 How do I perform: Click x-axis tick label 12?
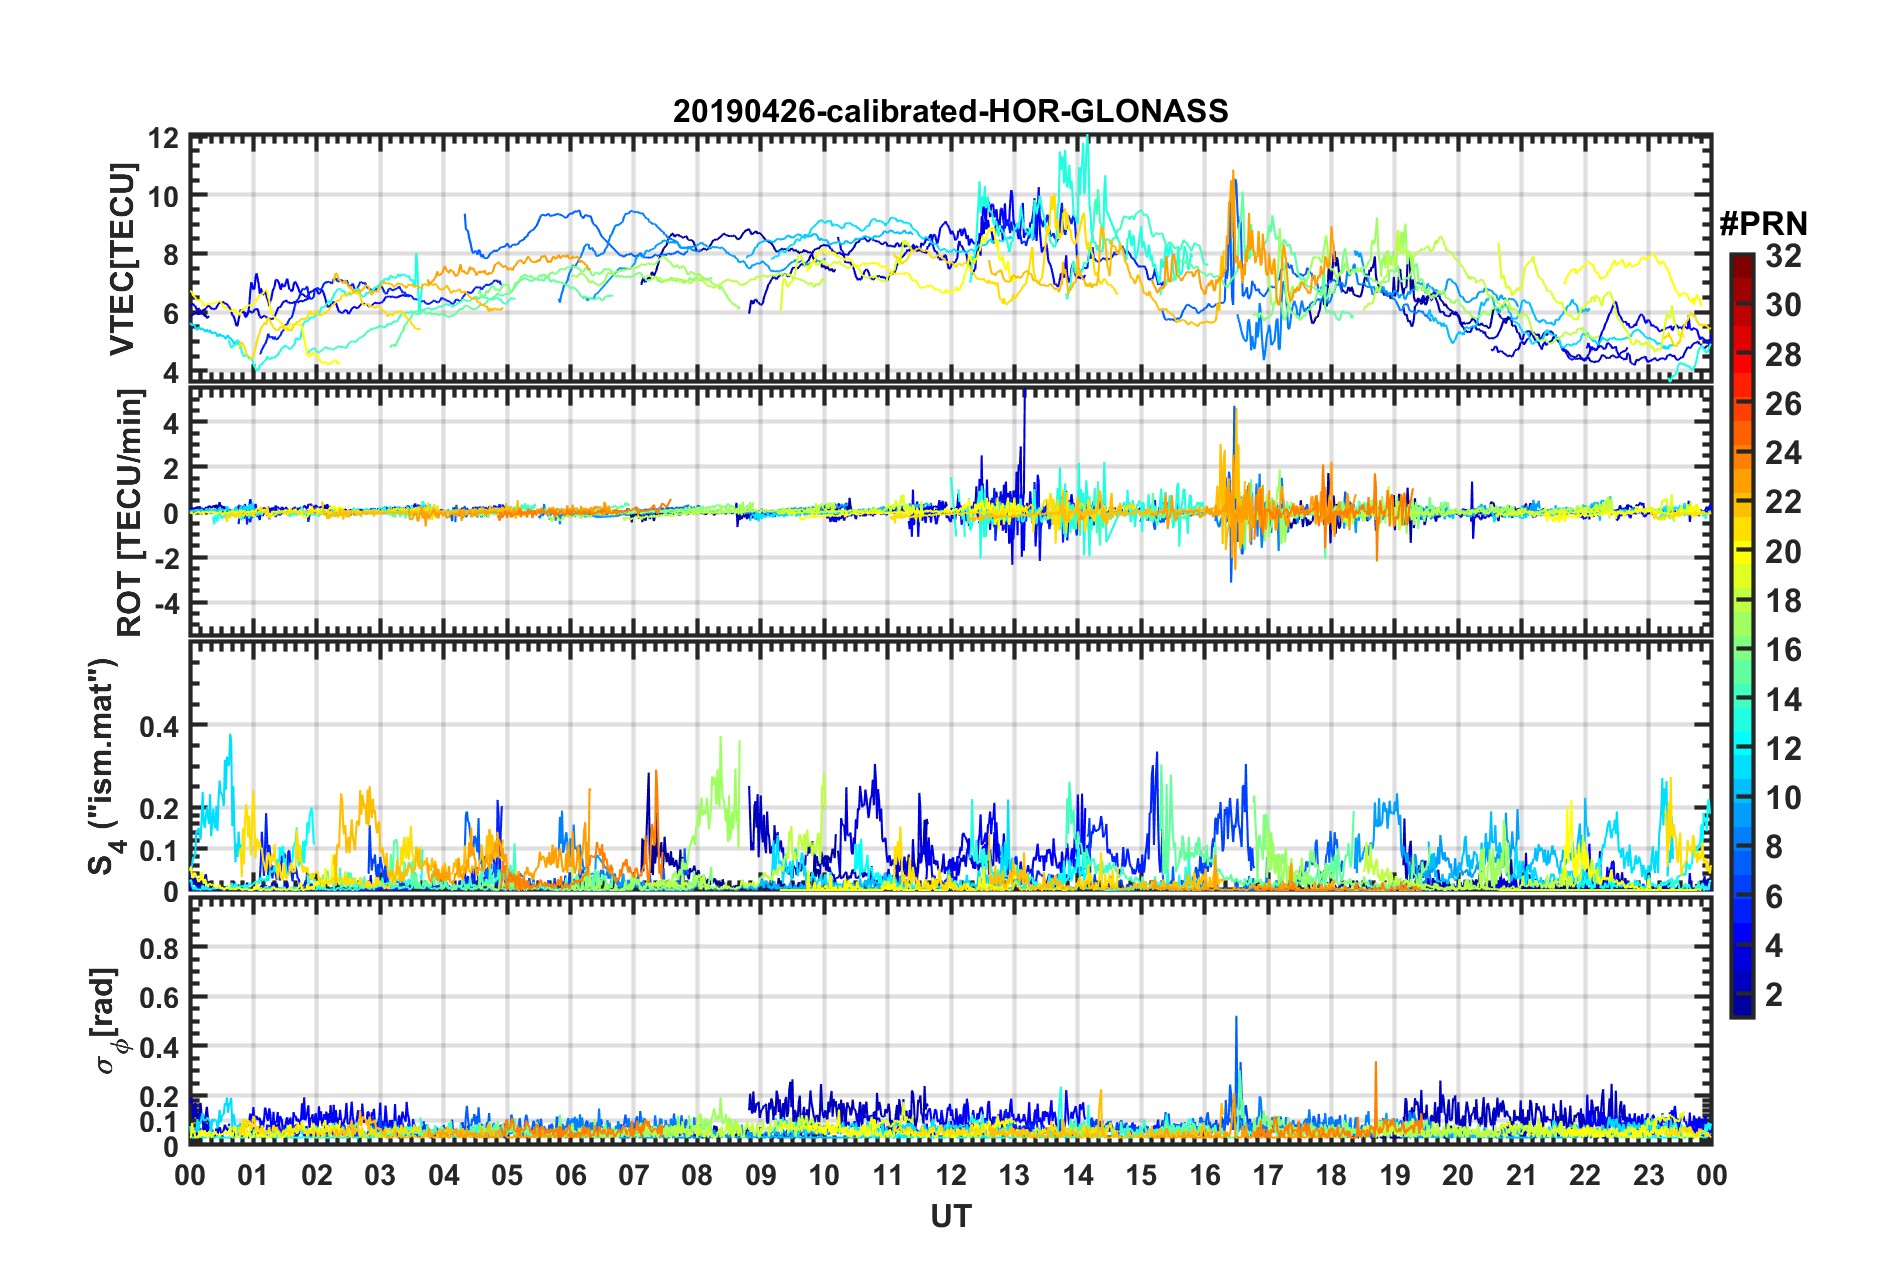tap(951, 1175)
